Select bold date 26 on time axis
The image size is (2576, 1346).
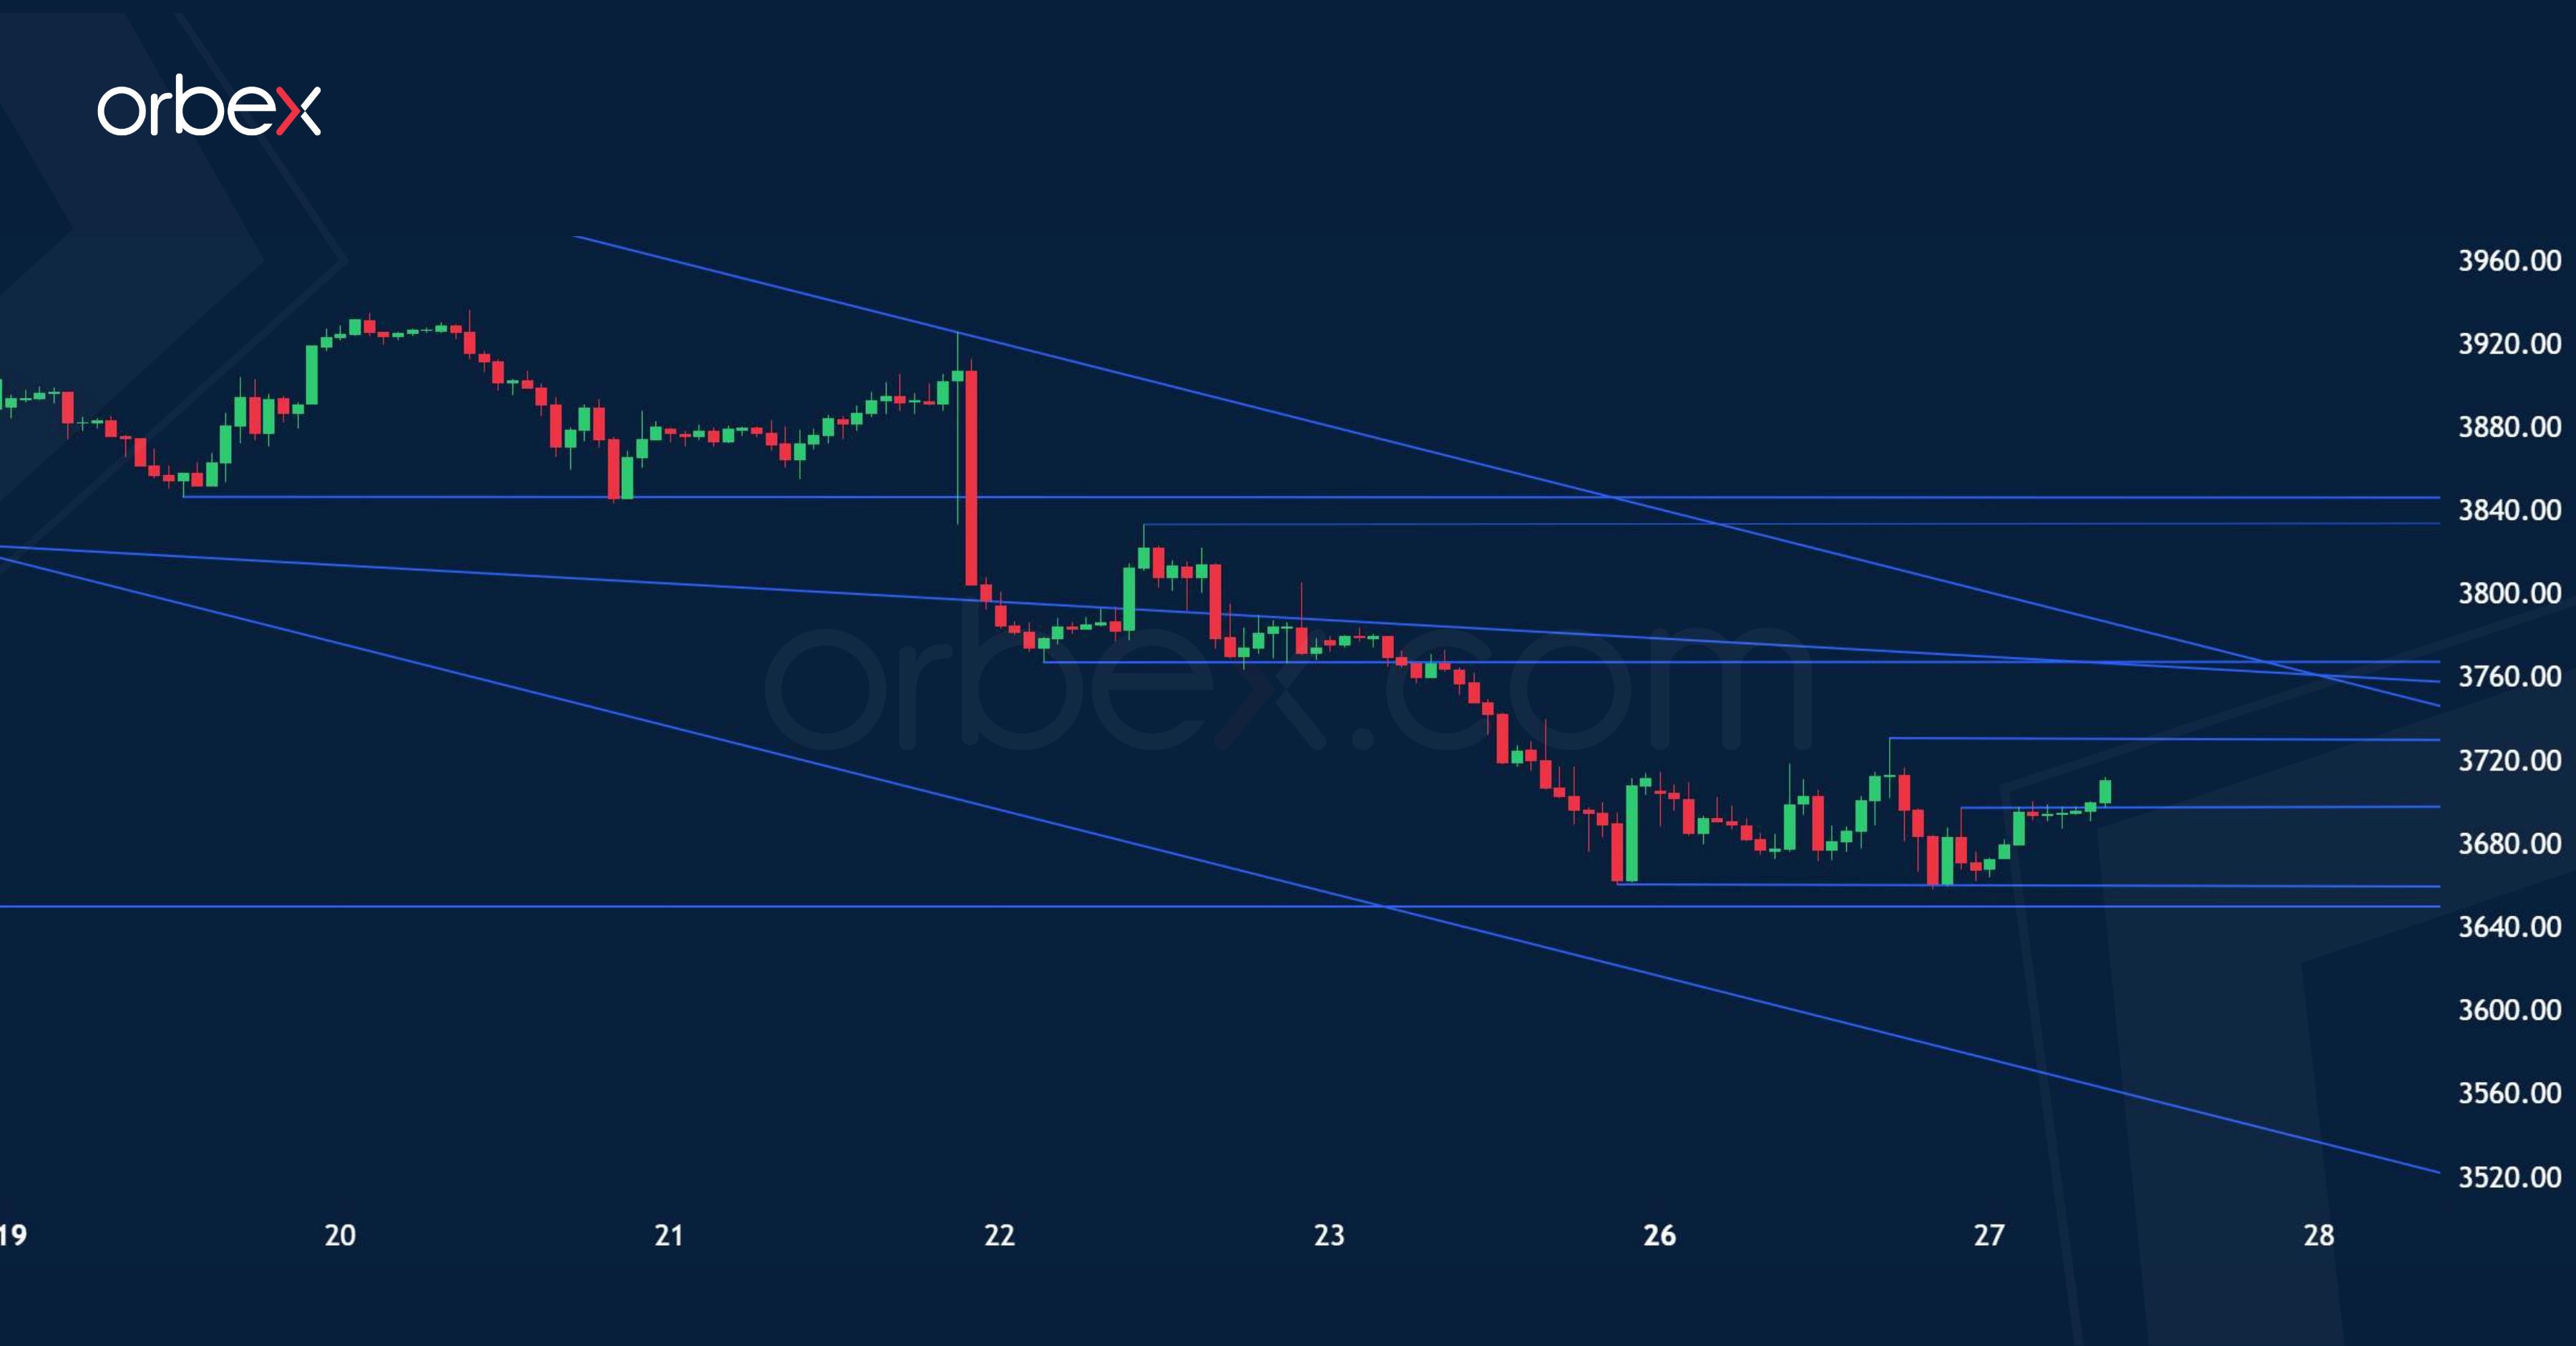click(x=1659, y=1235)
